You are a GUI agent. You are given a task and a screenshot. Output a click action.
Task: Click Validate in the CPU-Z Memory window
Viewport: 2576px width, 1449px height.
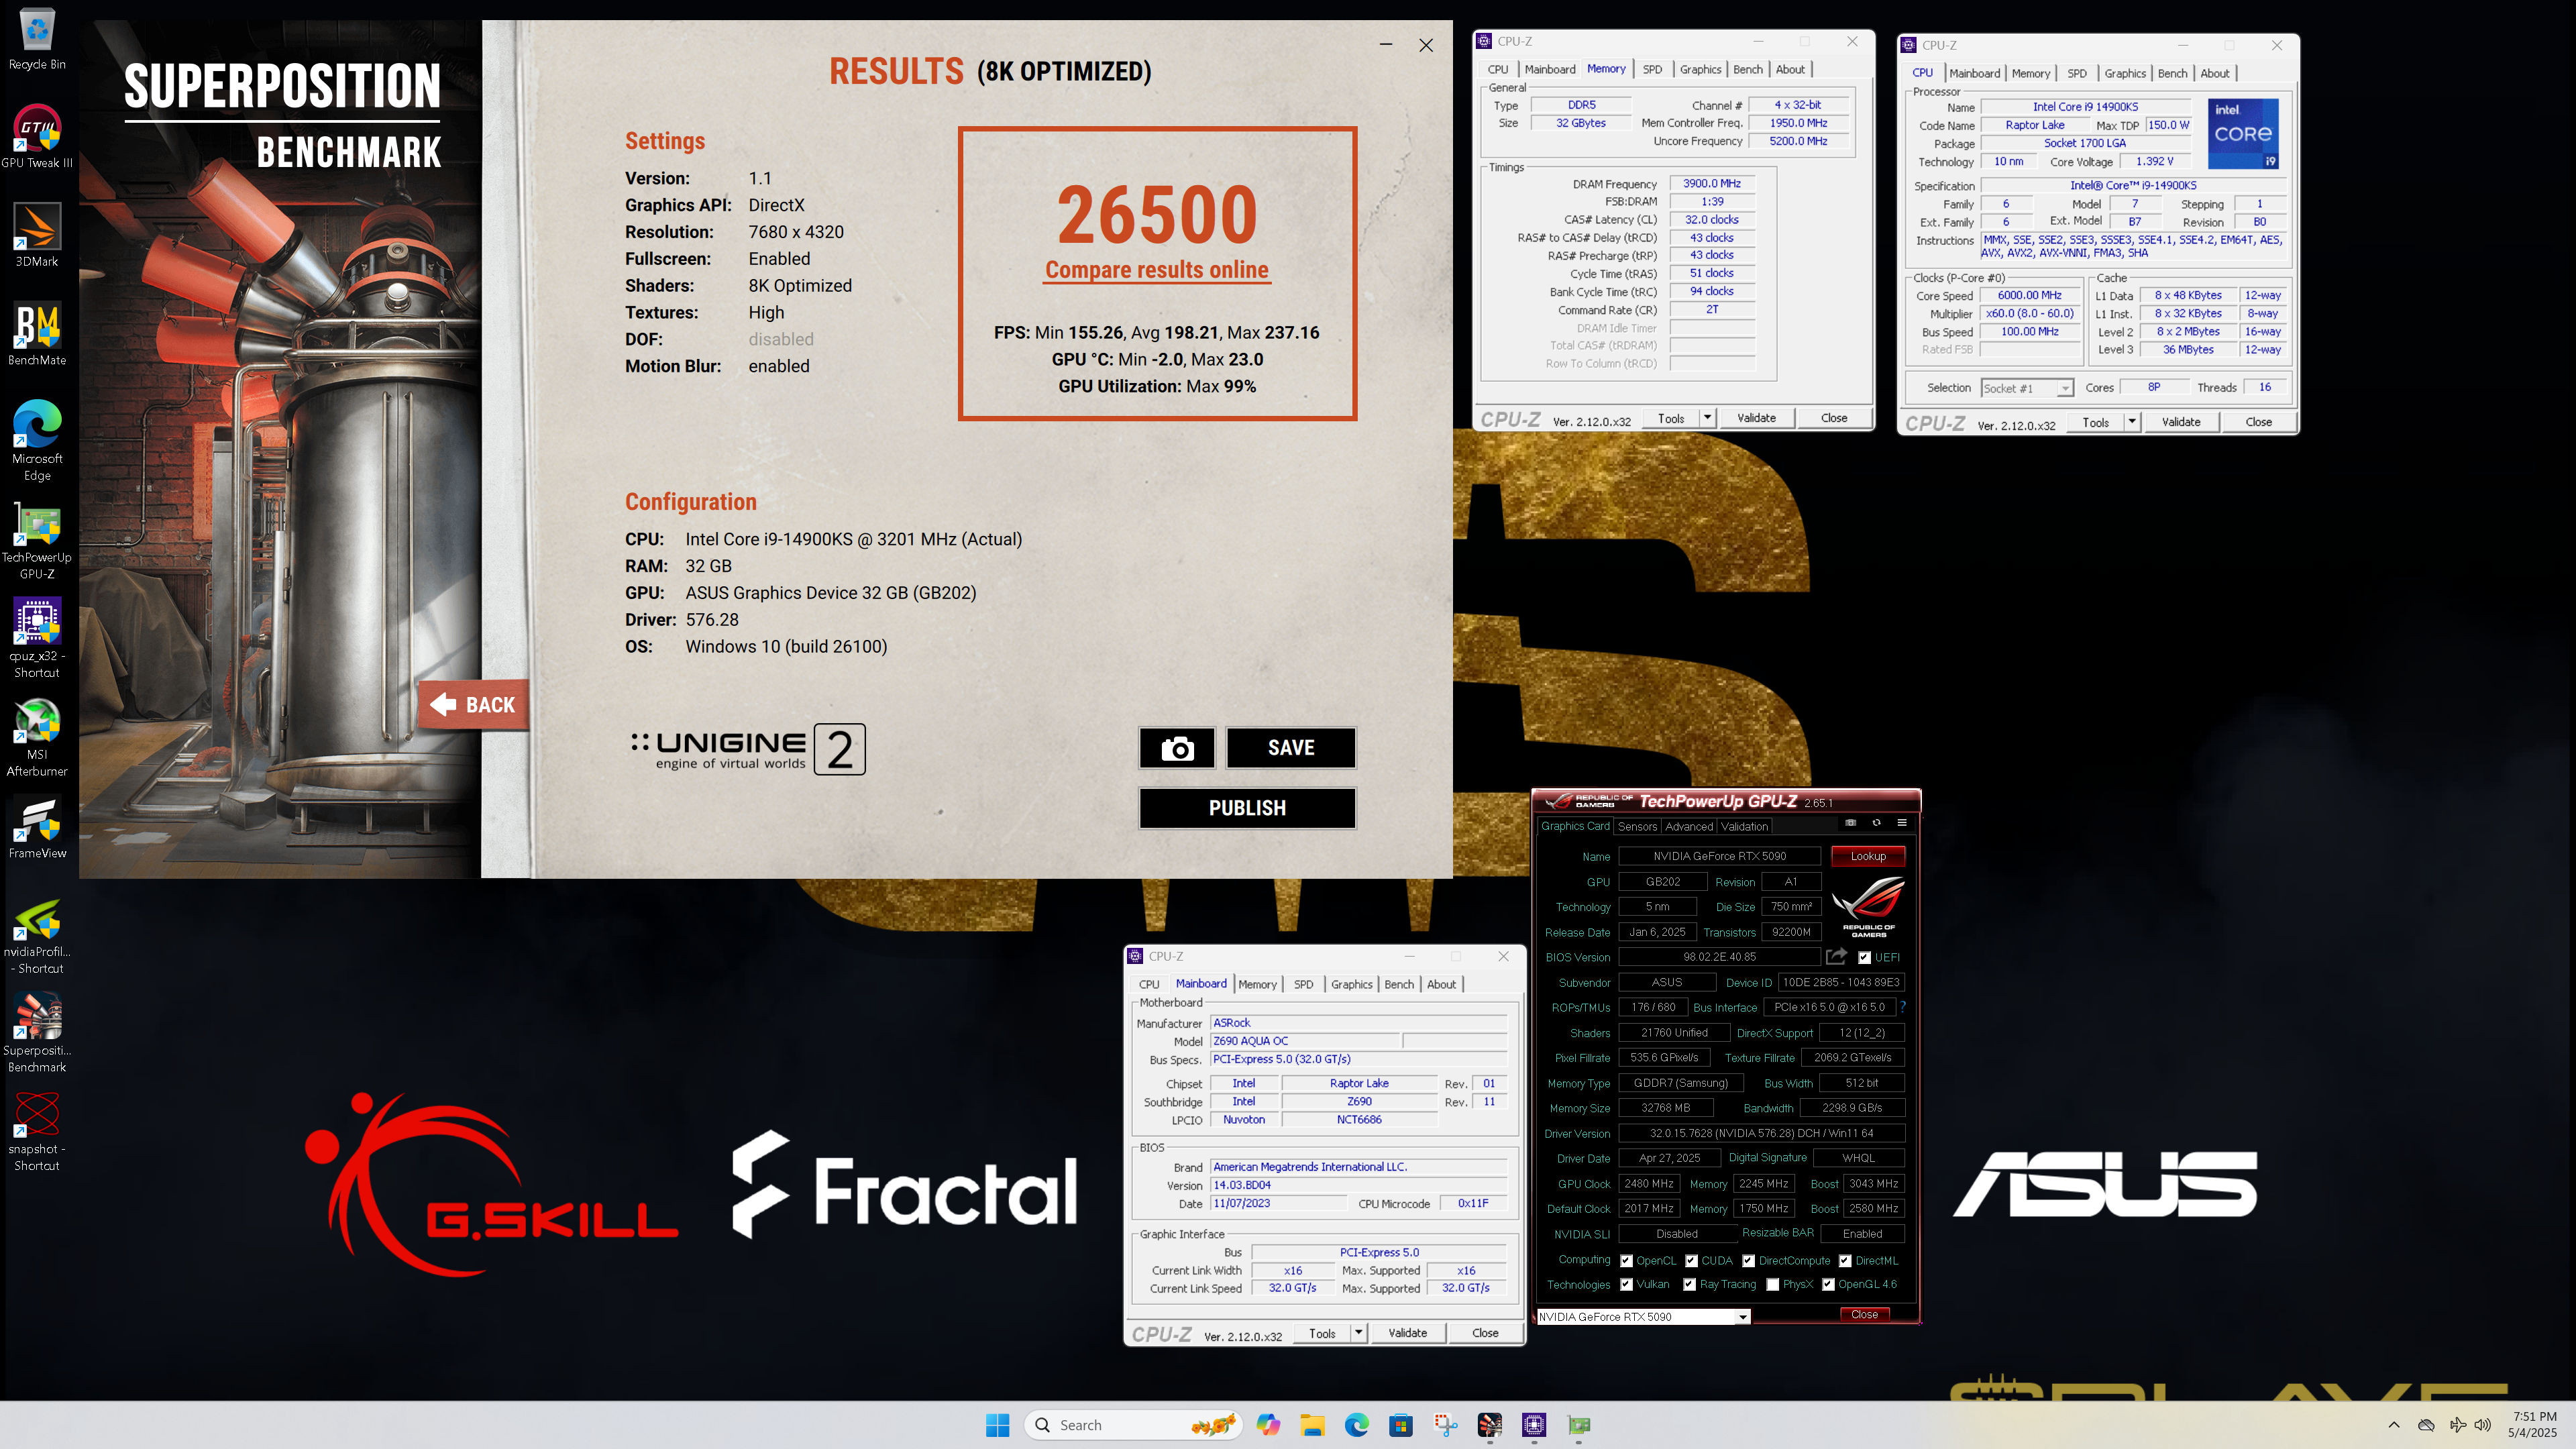(x=1756, y=418)
